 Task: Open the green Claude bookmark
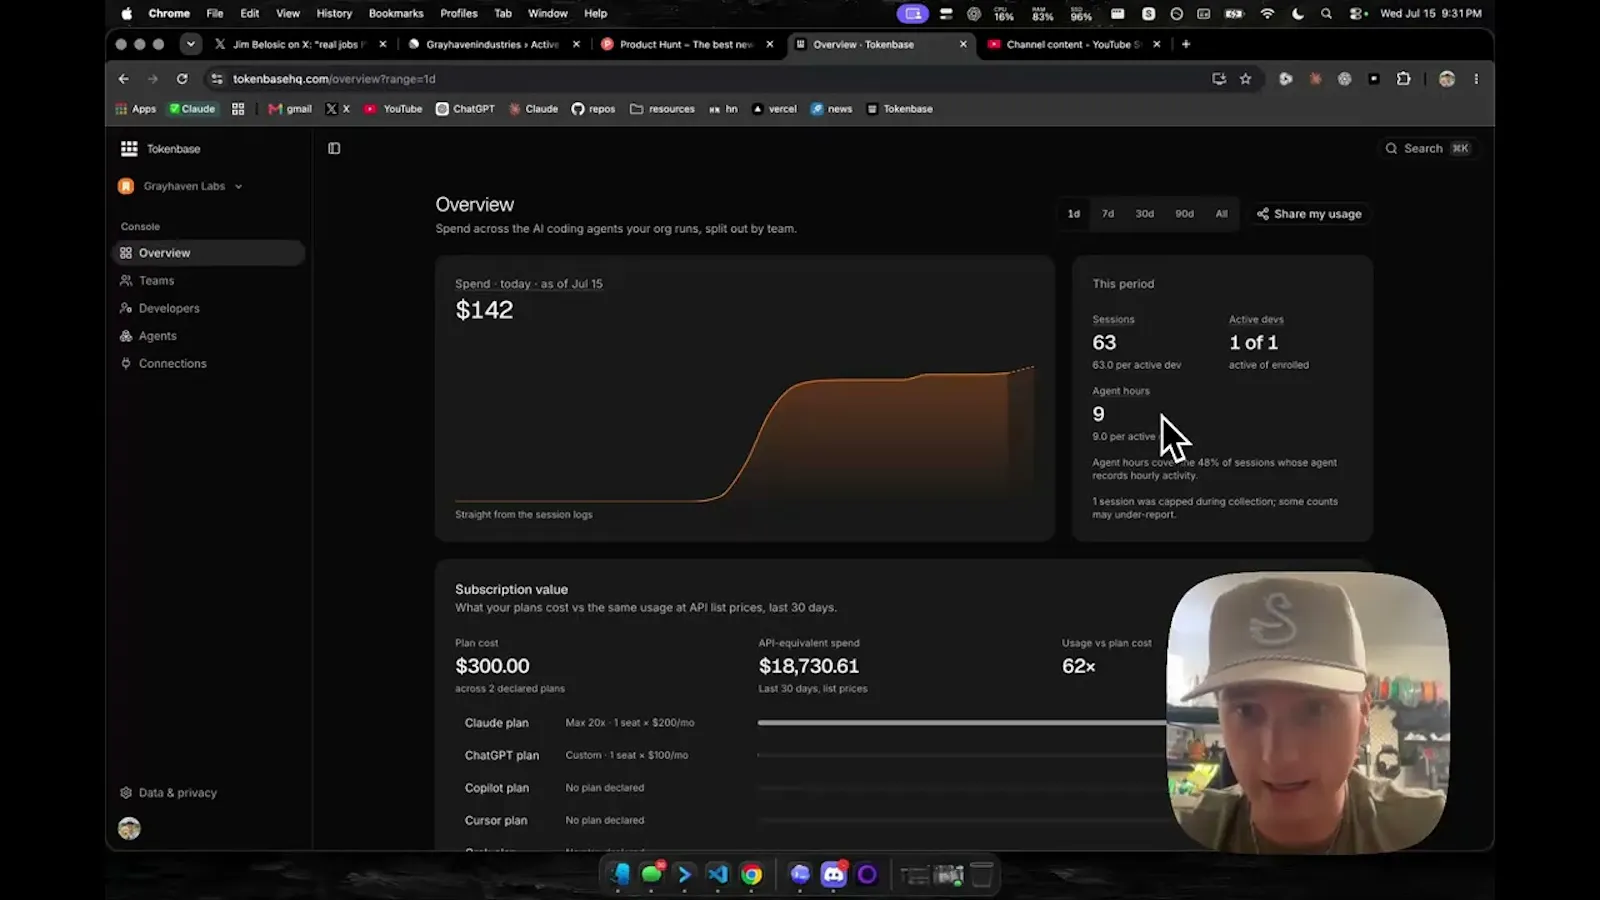tap(193, 109)
